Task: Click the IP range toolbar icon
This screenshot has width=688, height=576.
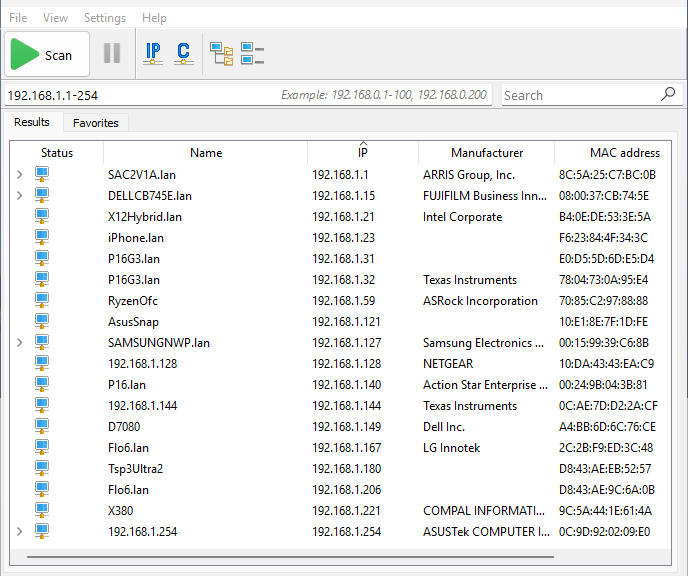Action: tap(153, 54)
